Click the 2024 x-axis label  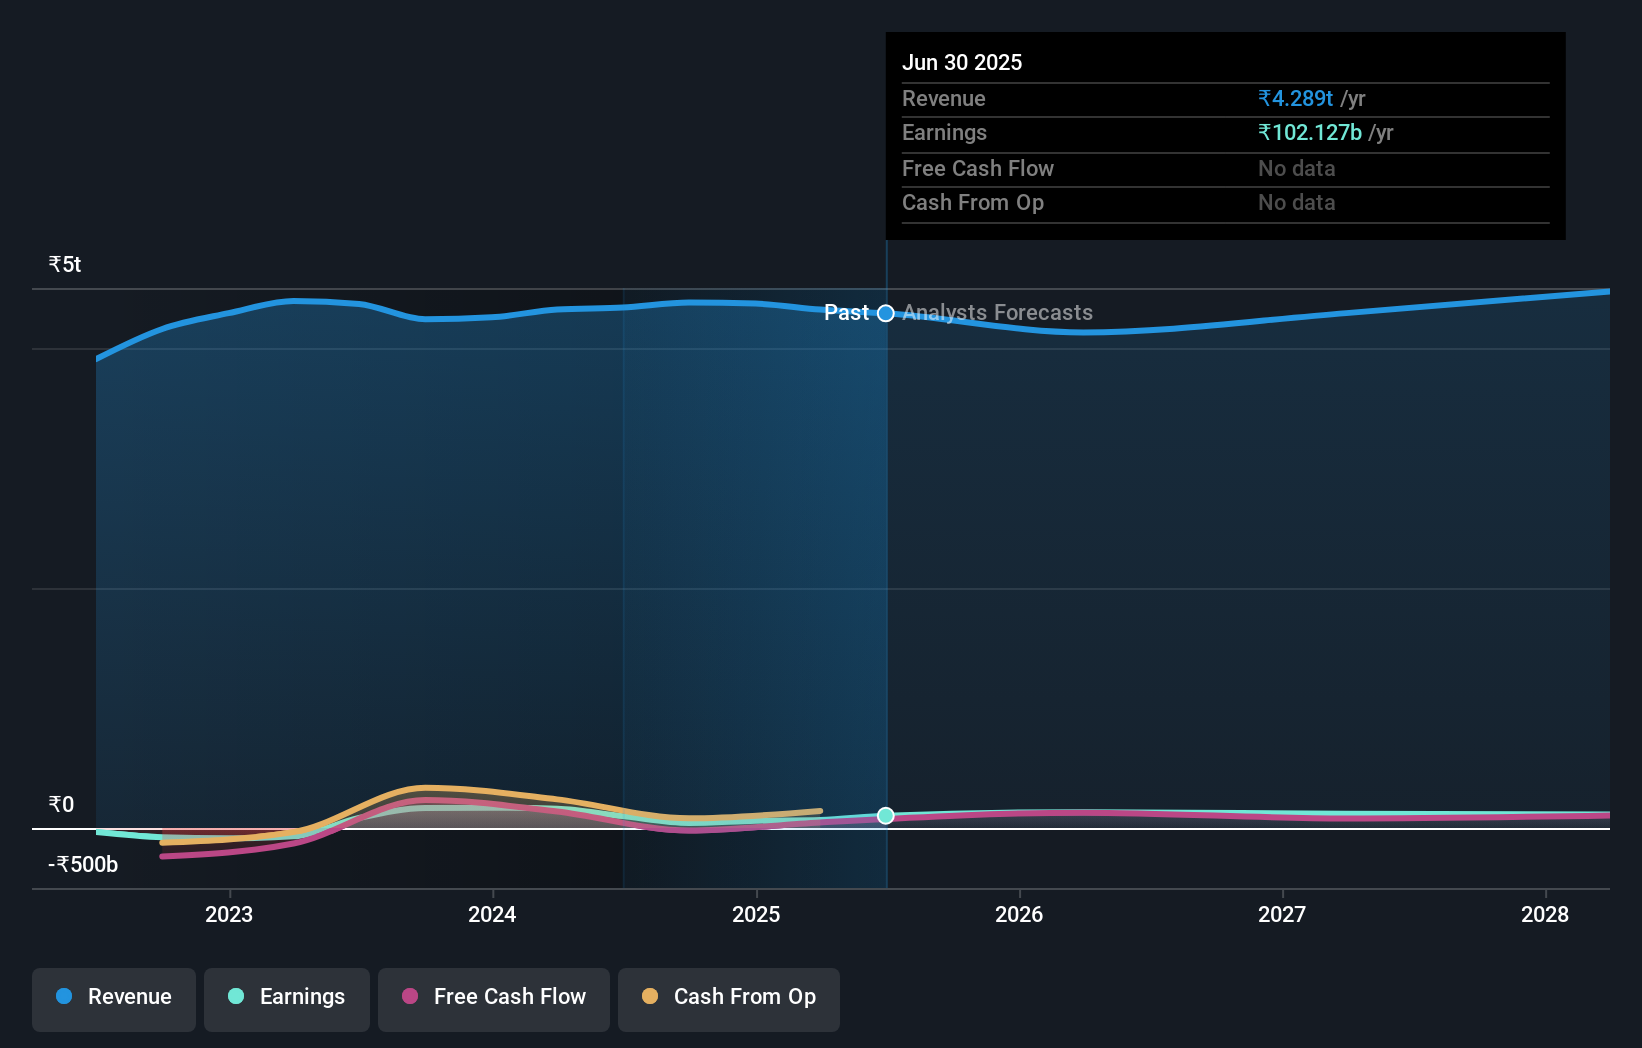pyautogui.click(x=492, y=914)
